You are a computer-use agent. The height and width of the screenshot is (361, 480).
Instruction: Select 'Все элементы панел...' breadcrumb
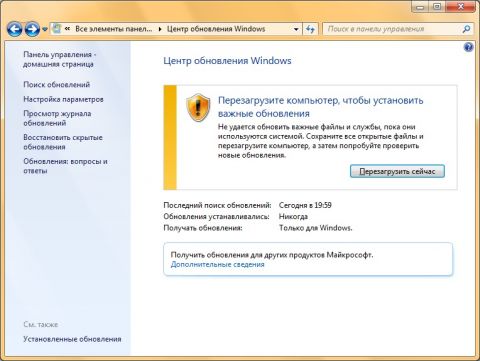113,29
